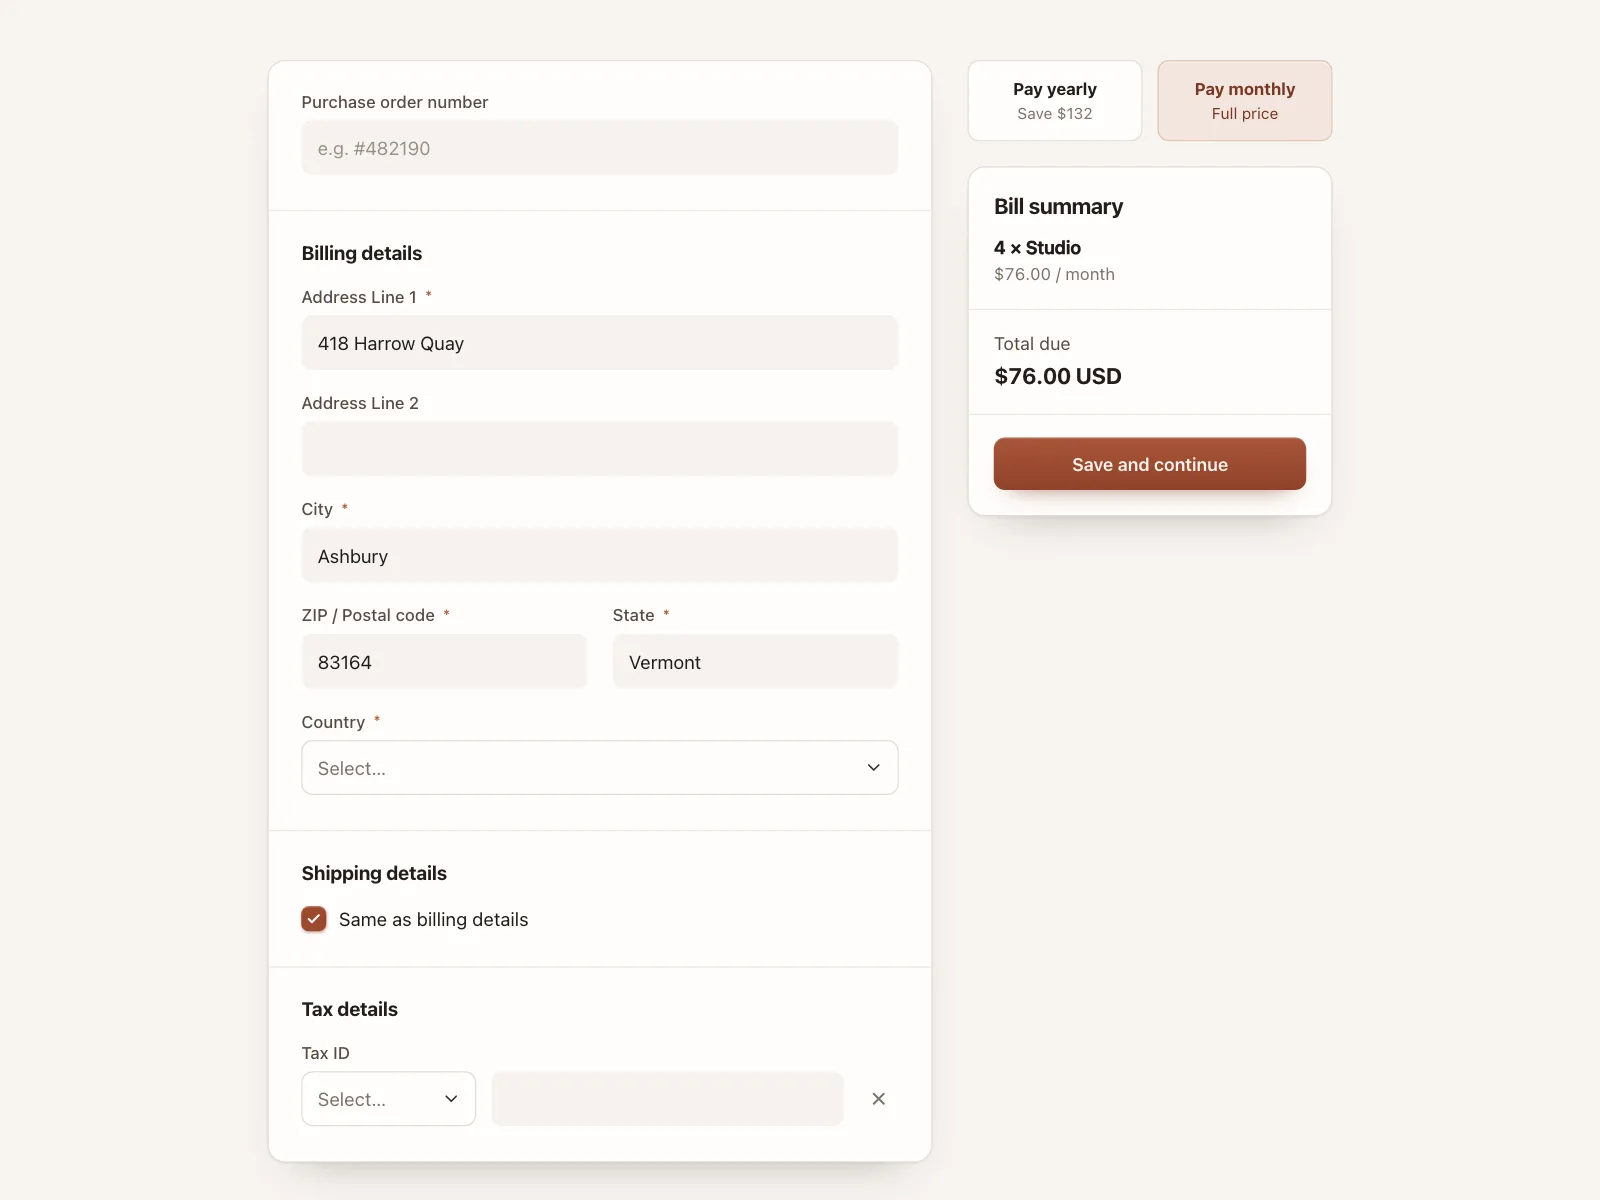
Task: Open the Country select dropdown
Action: tap(600, 768)
